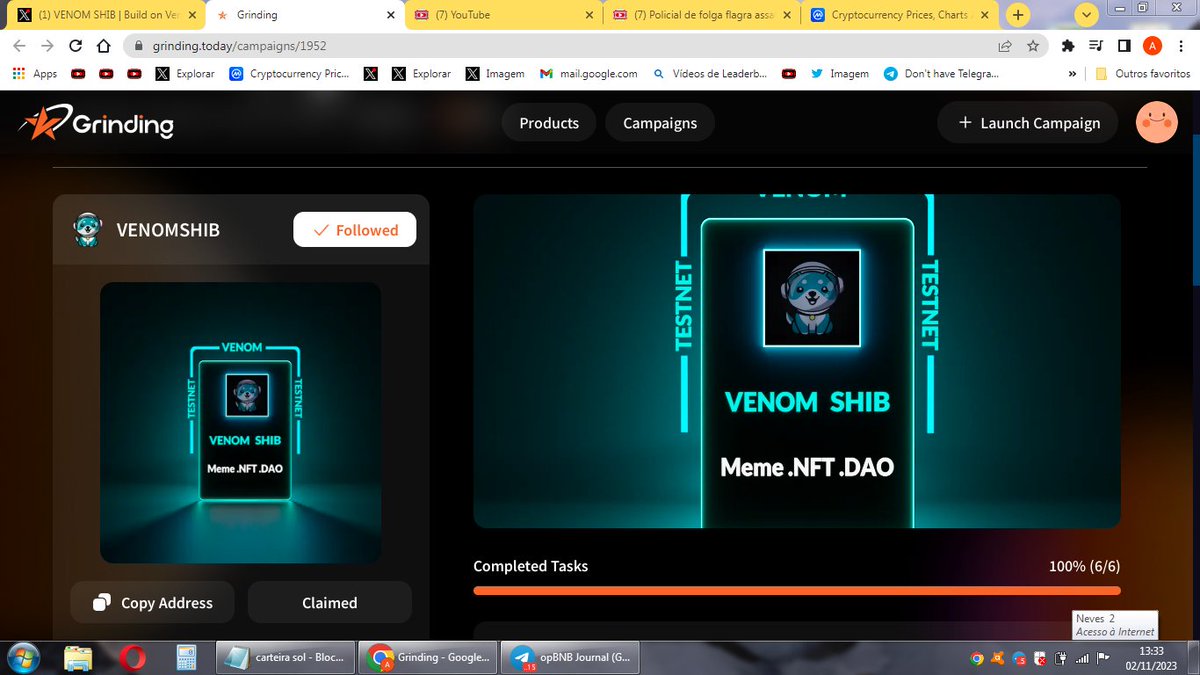
Task: Click the large VENOM SHIB banner image
Action: coord(797,361)
